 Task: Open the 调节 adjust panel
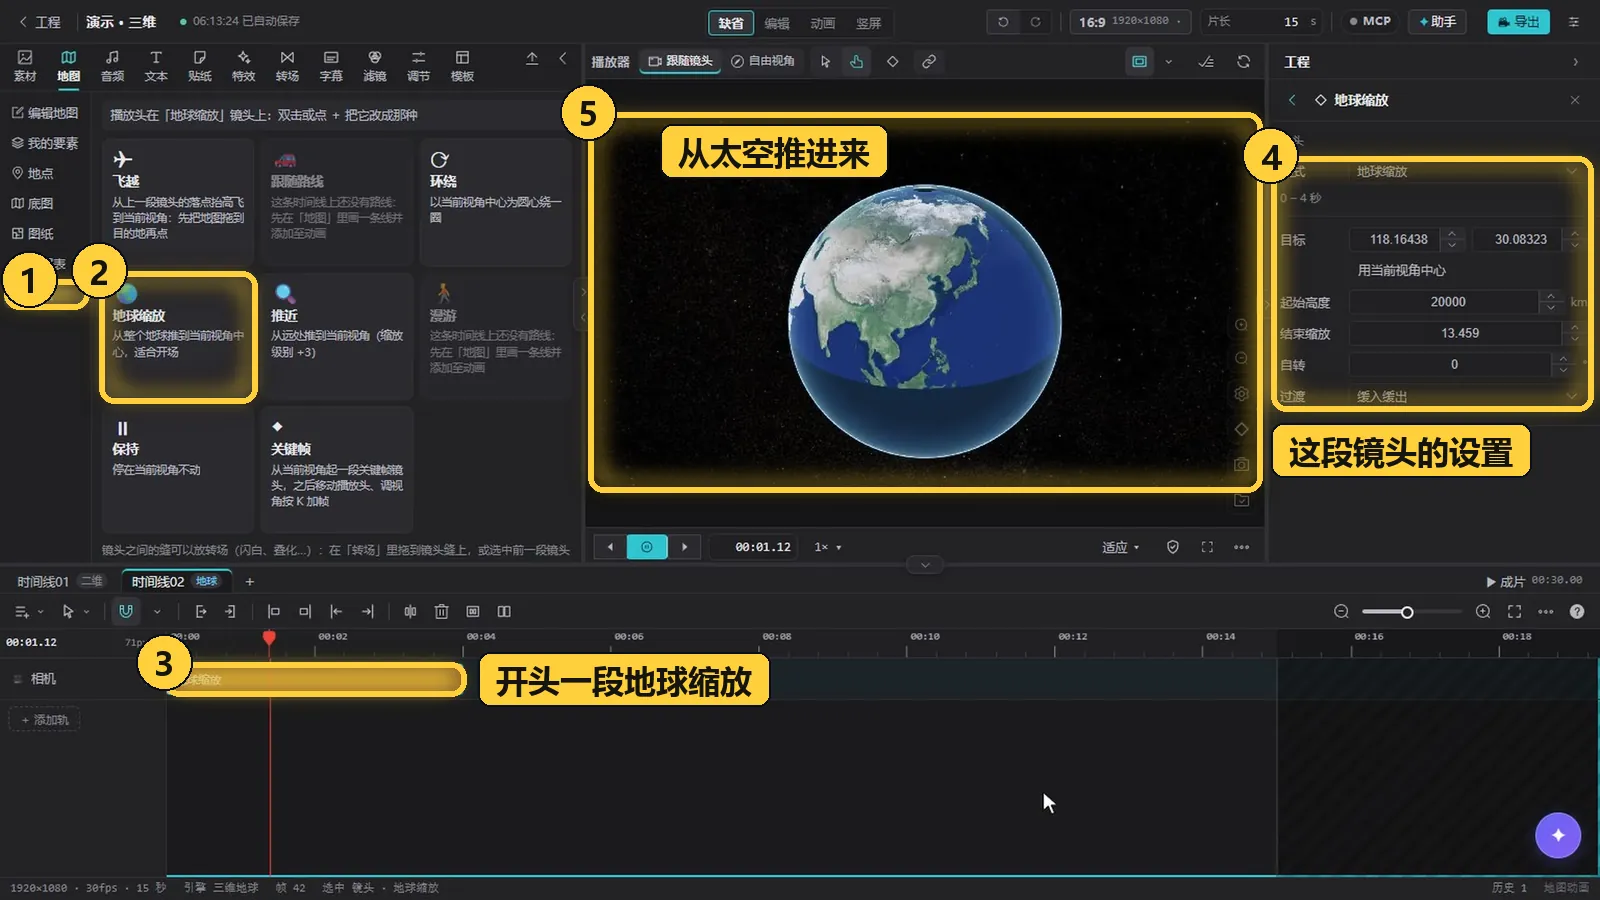coord(418,66)
